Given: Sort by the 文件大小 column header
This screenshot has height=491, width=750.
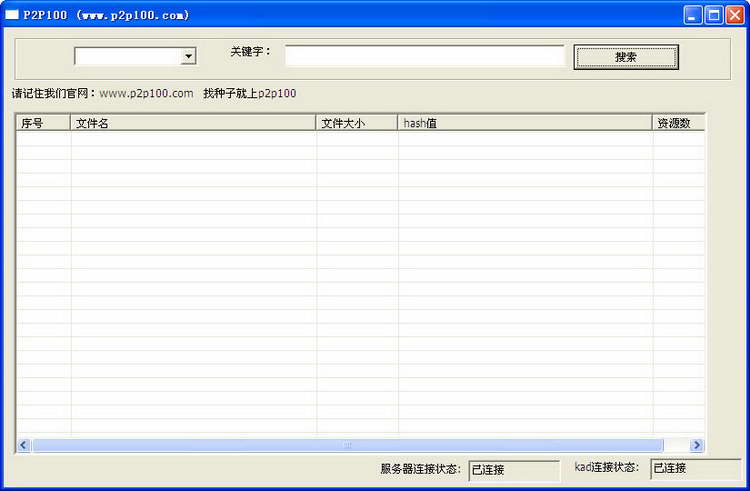Looking at the screenshot, I should [357, 123].
